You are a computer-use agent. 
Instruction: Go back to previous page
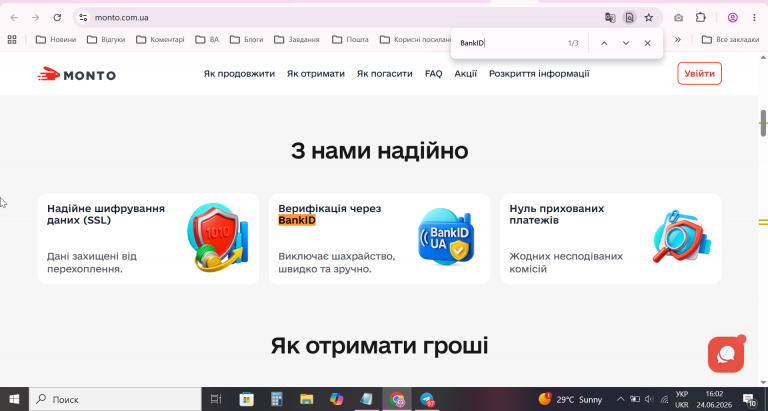tap(14, 18)
